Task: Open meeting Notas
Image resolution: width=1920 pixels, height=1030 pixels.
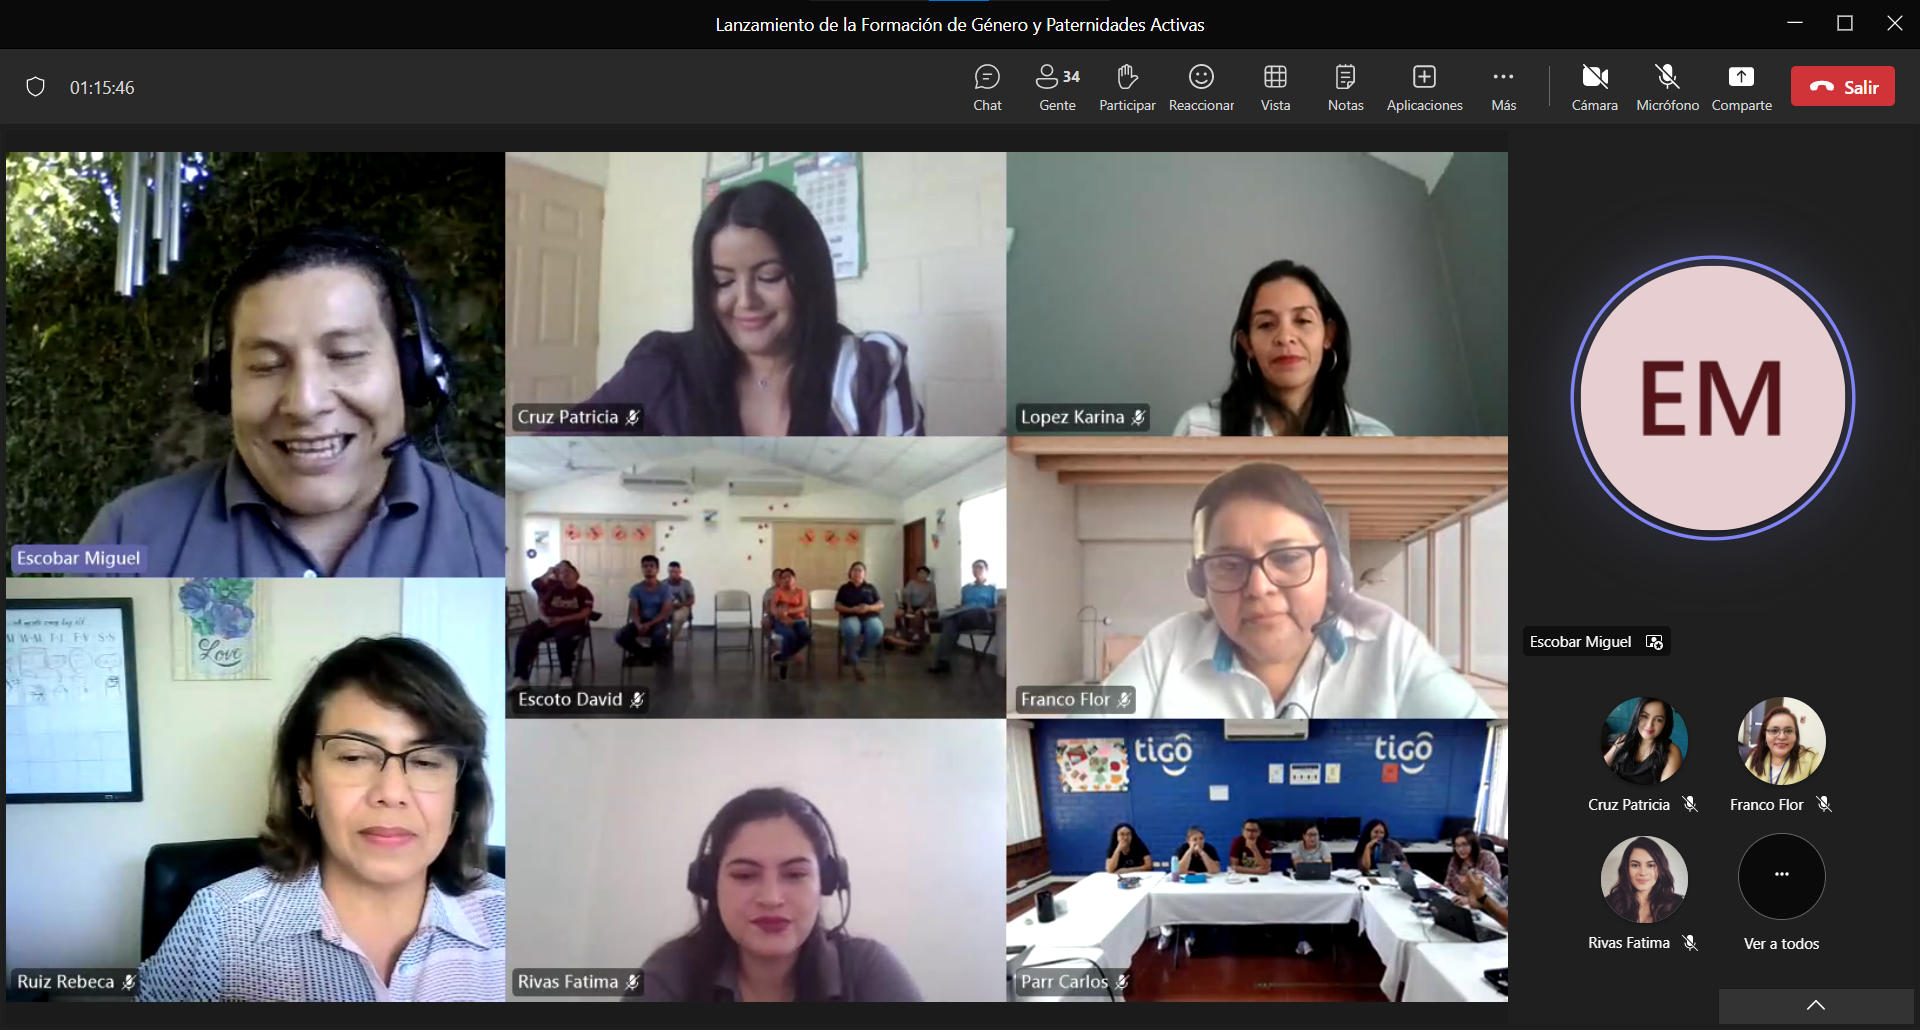Action: (1345, 87)
